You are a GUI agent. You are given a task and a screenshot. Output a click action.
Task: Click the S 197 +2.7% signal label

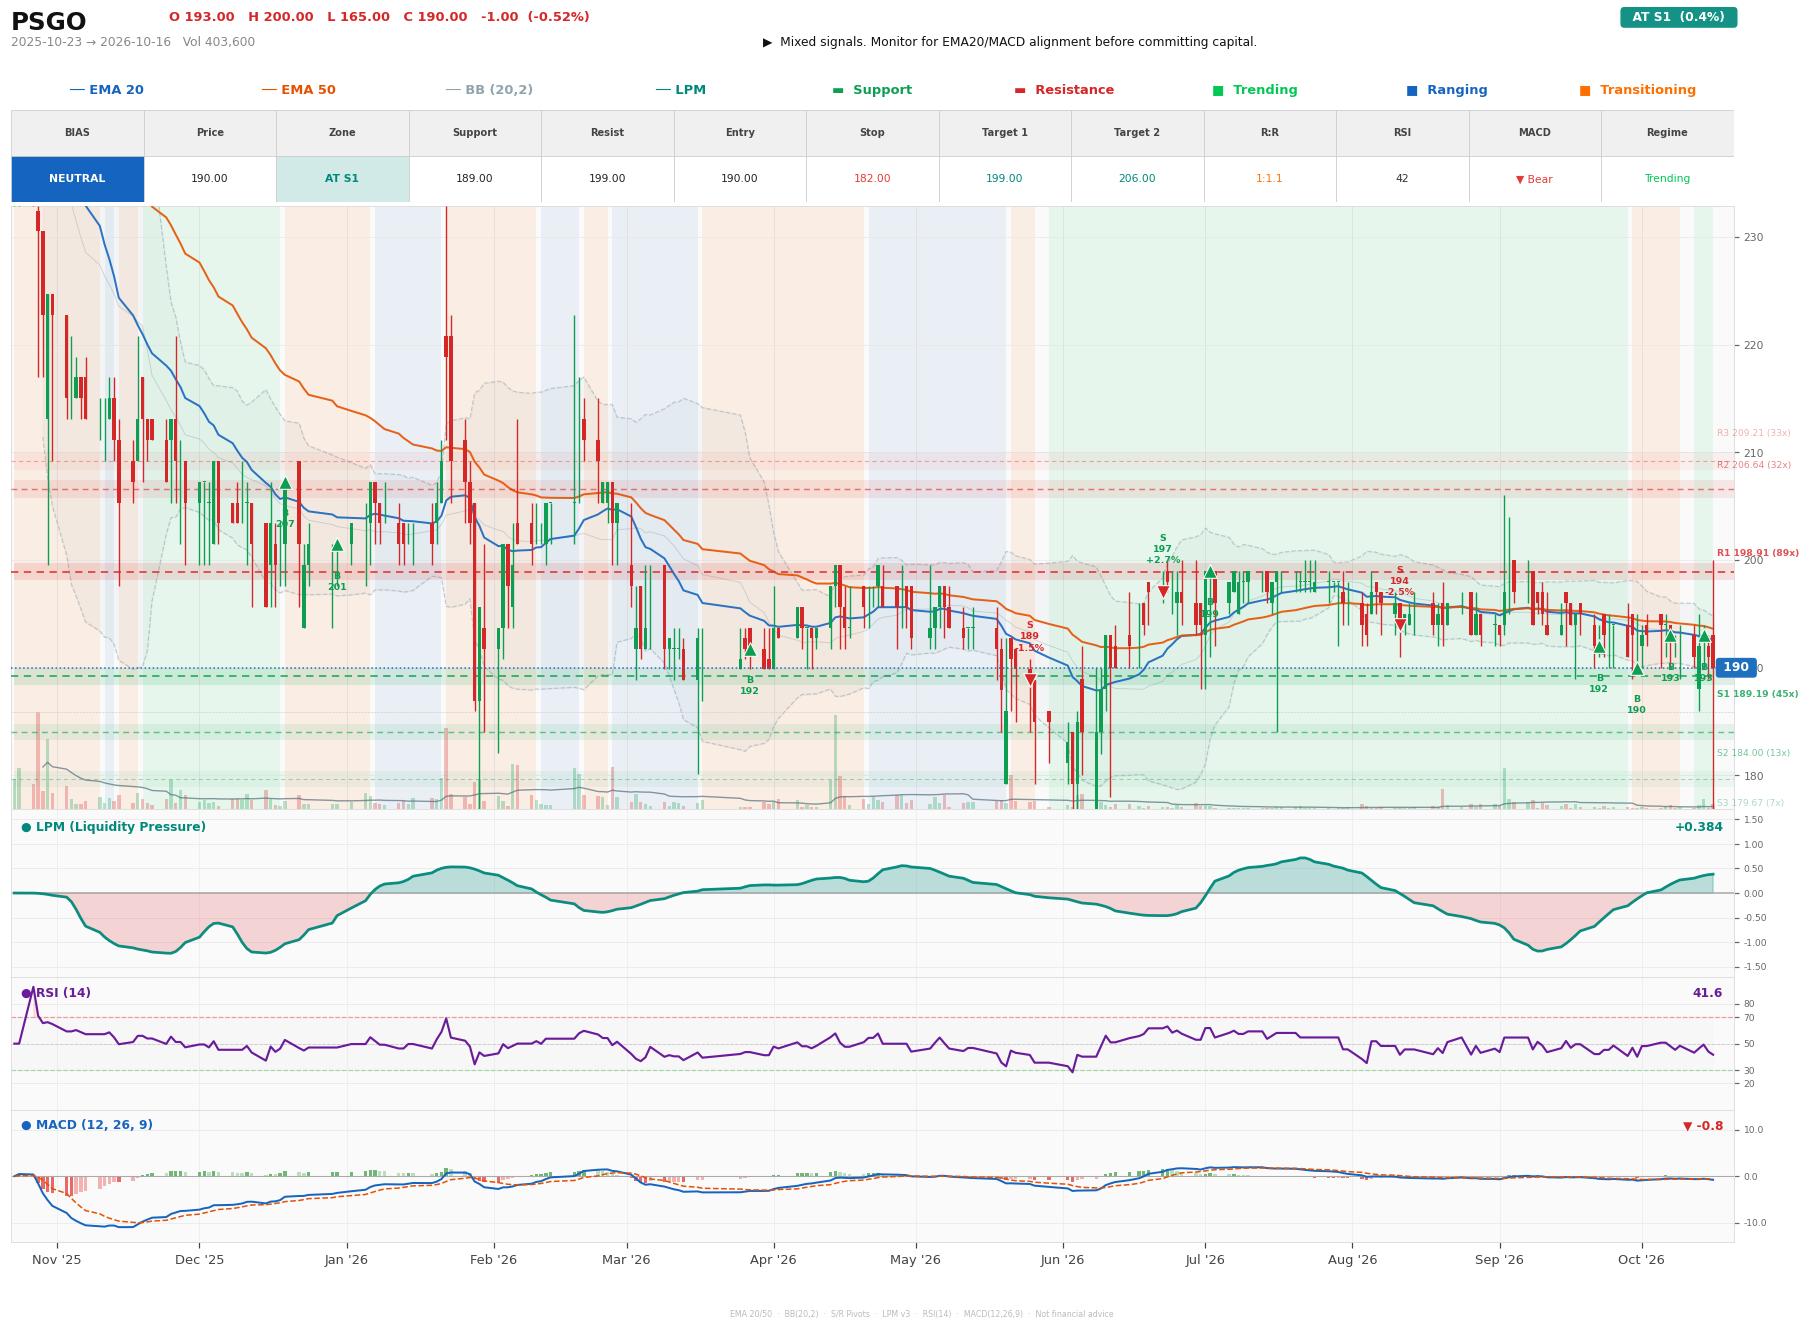coord(1162,549)
